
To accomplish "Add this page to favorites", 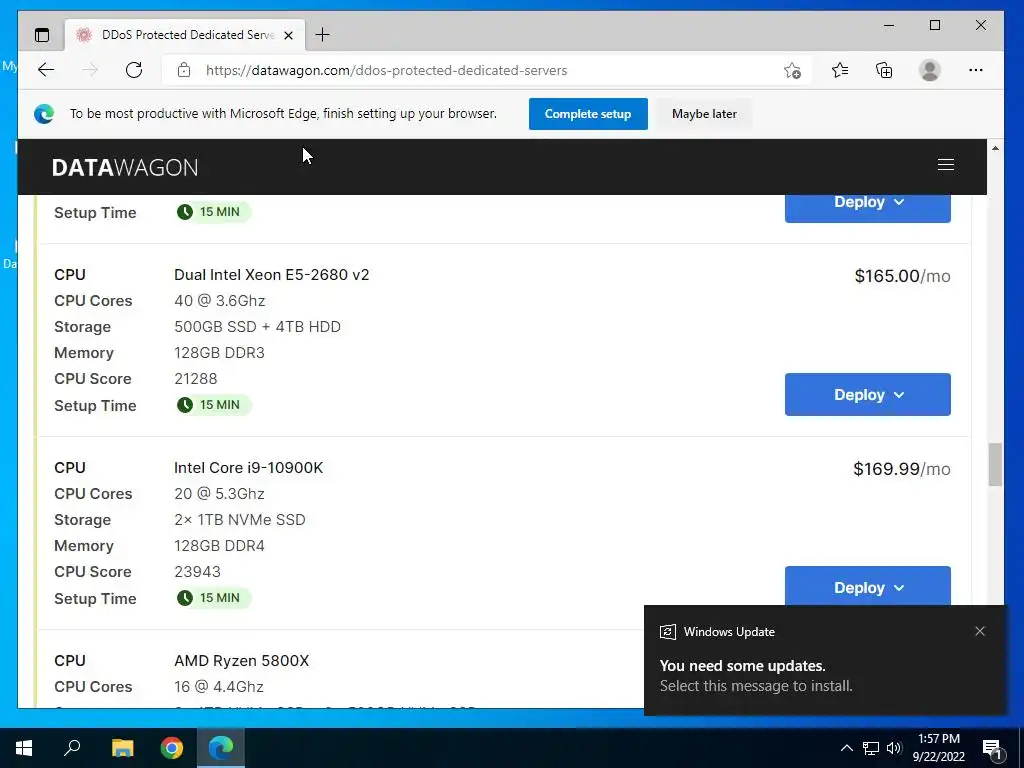I will tap(792, 70).
